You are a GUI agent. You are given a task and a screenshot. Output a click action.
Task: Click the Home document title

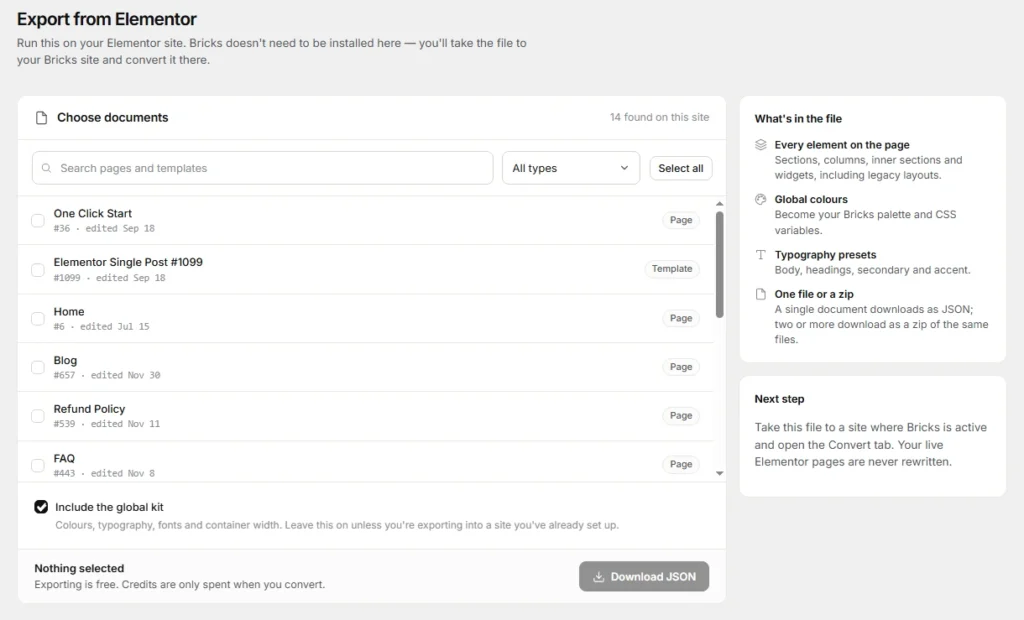coord(69,312)
